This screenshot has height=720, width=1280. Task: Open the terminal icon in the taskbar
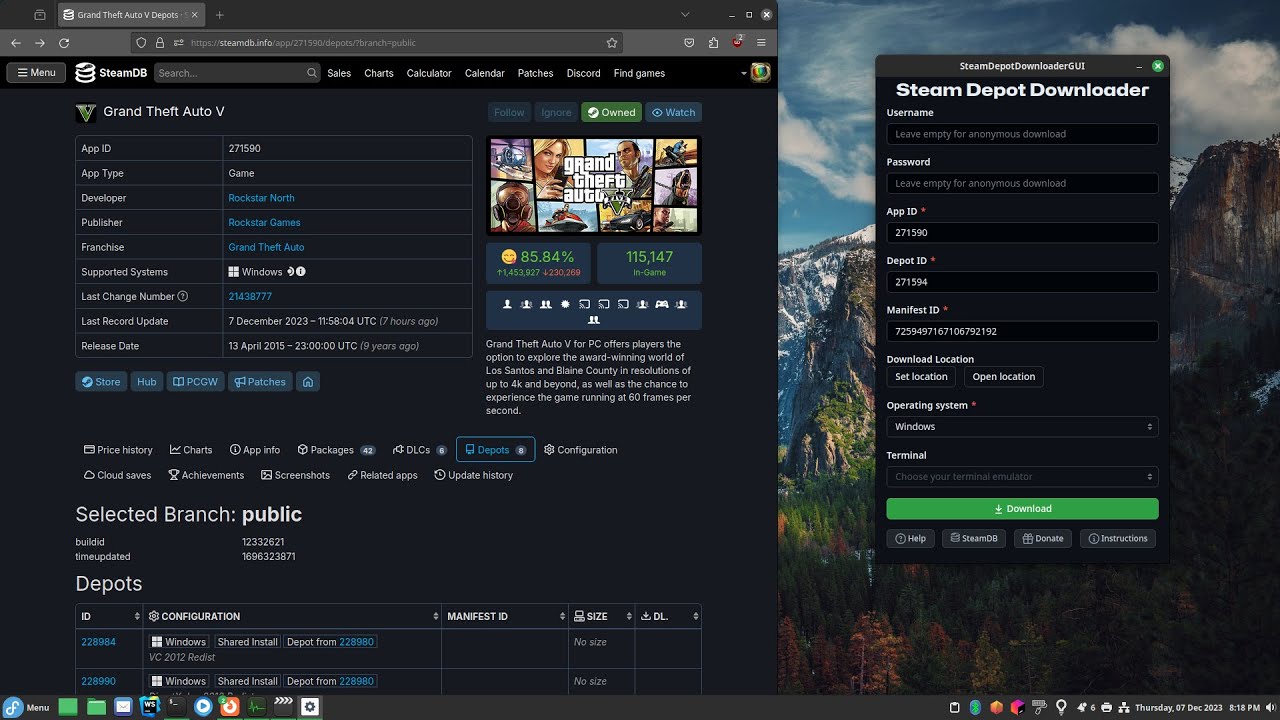tap(176, 706)
